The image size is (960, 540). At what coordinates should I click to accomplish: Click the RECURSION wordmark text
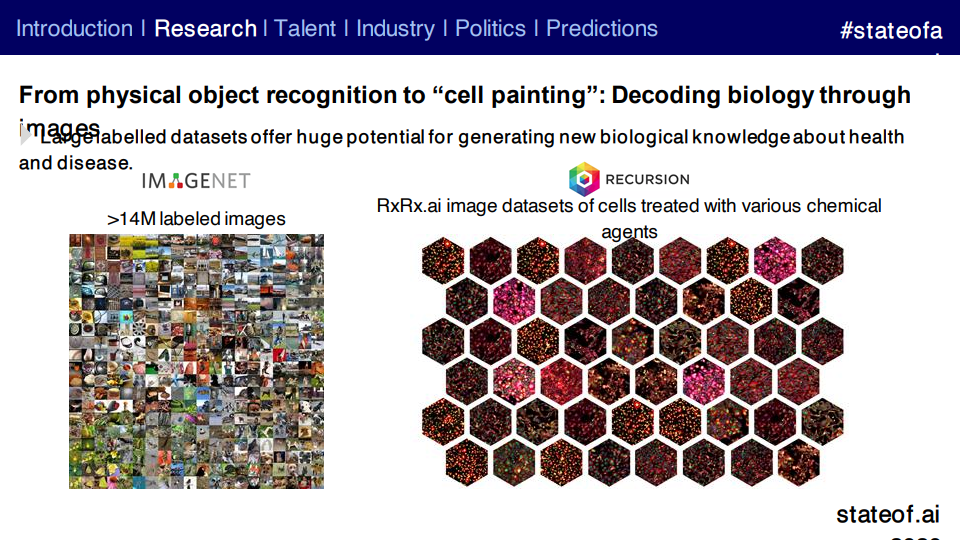647,179
